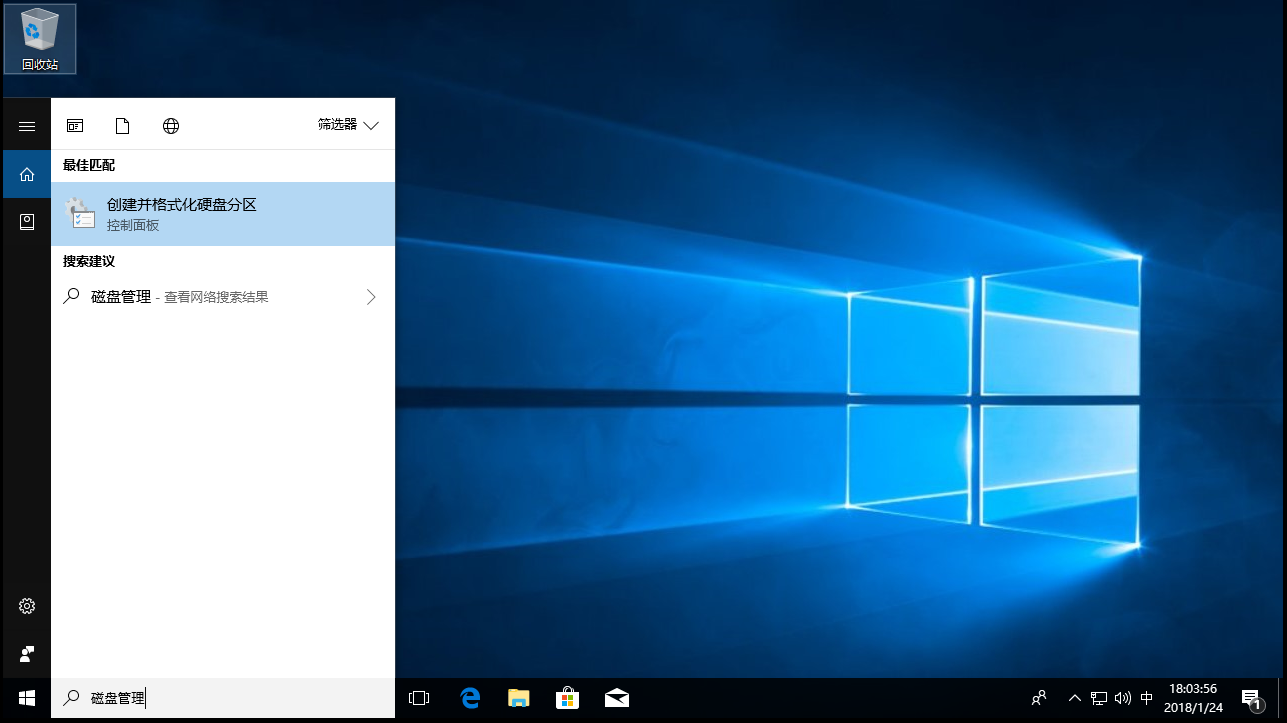Expand arrow next to 磁盘管理 suggestion
Image resolution: width=1287 pixels, height=723 pixels.
[x=371, y=297]
